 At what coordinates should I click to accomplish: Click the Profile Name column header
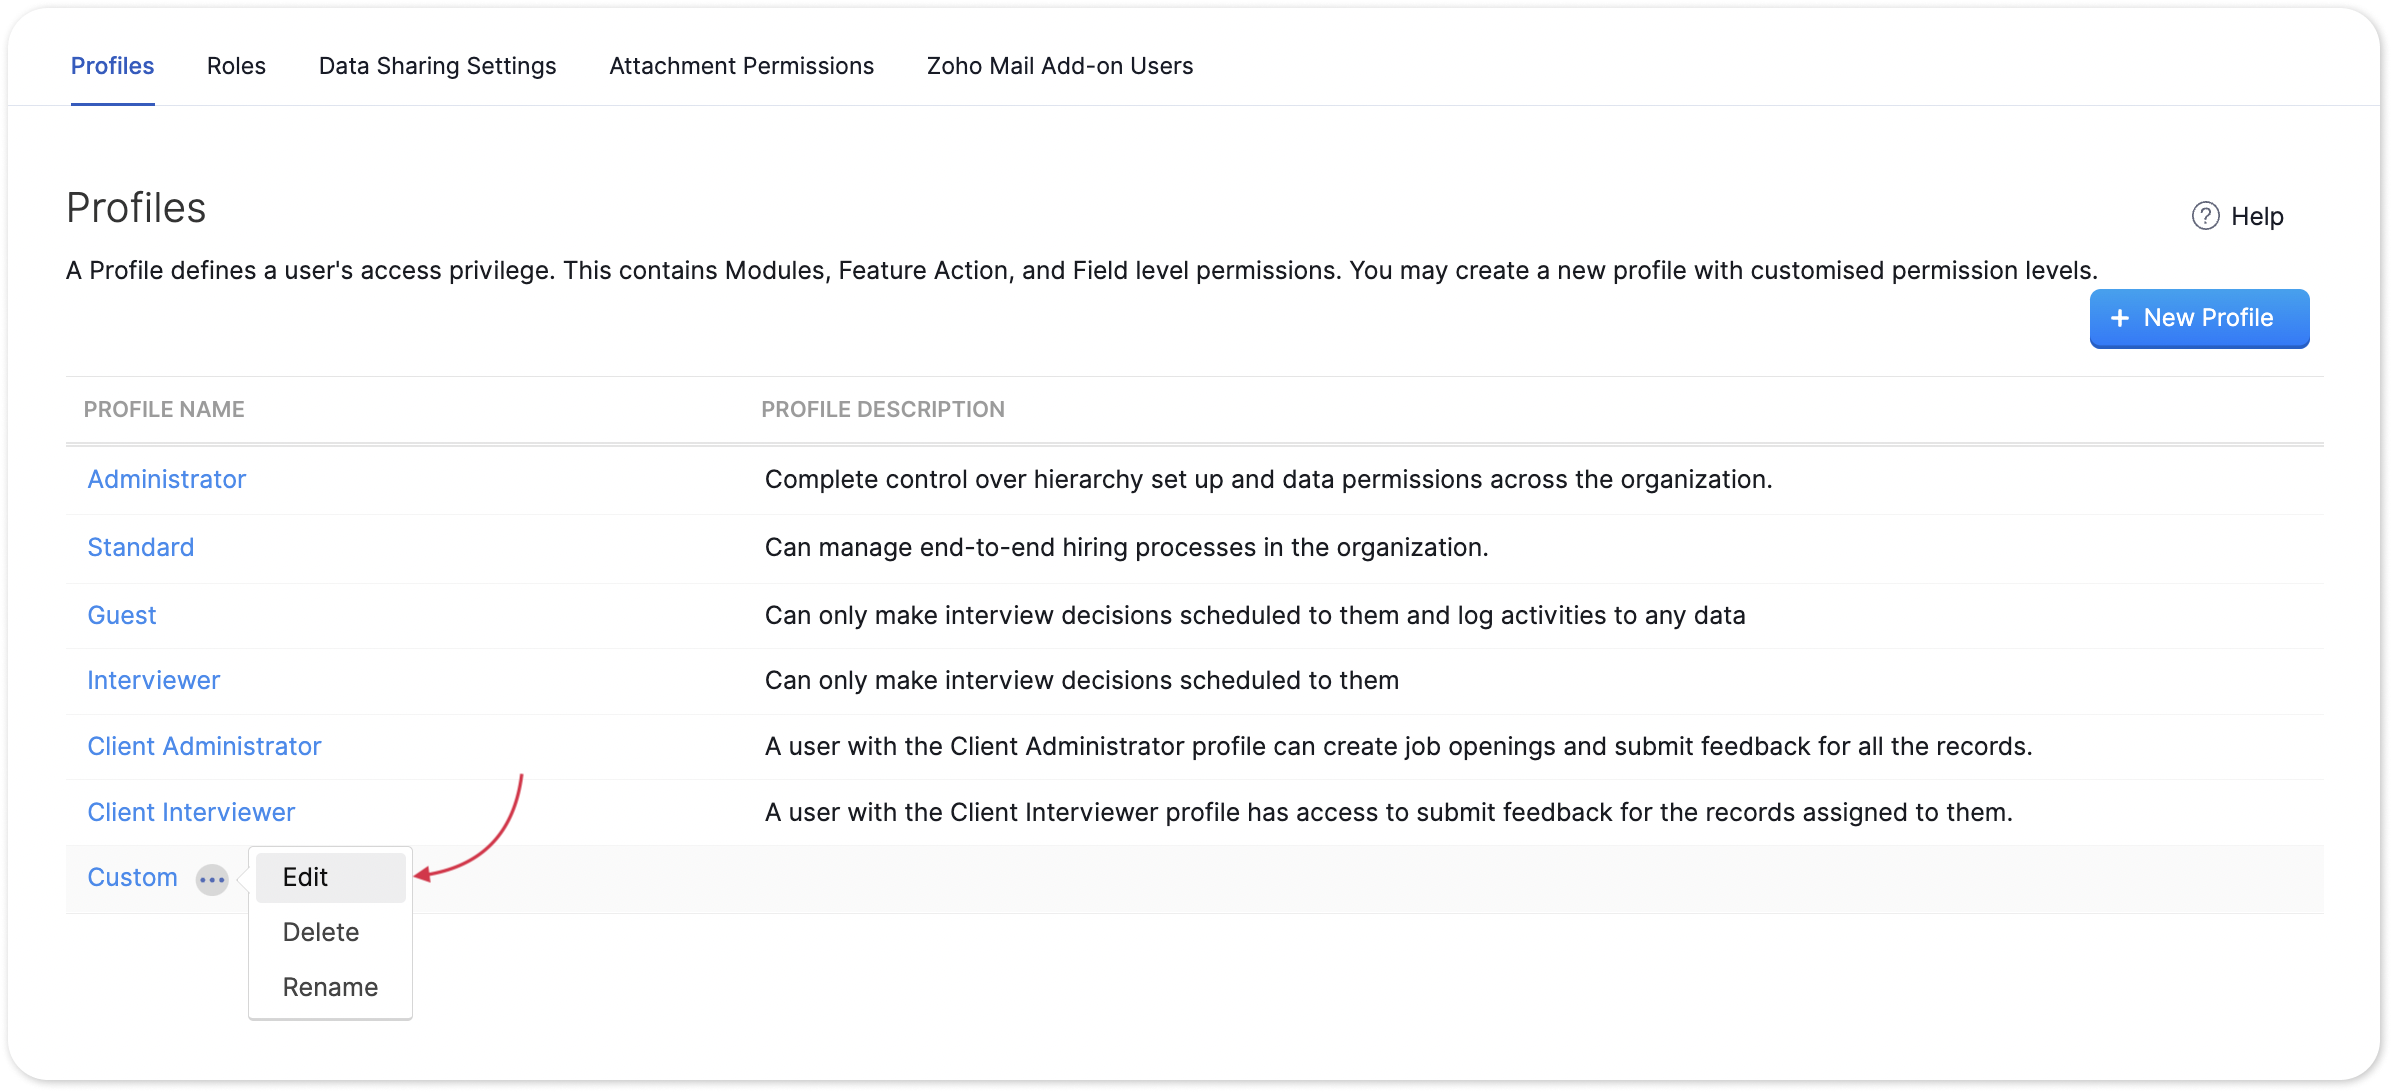(x=164, y=410)
